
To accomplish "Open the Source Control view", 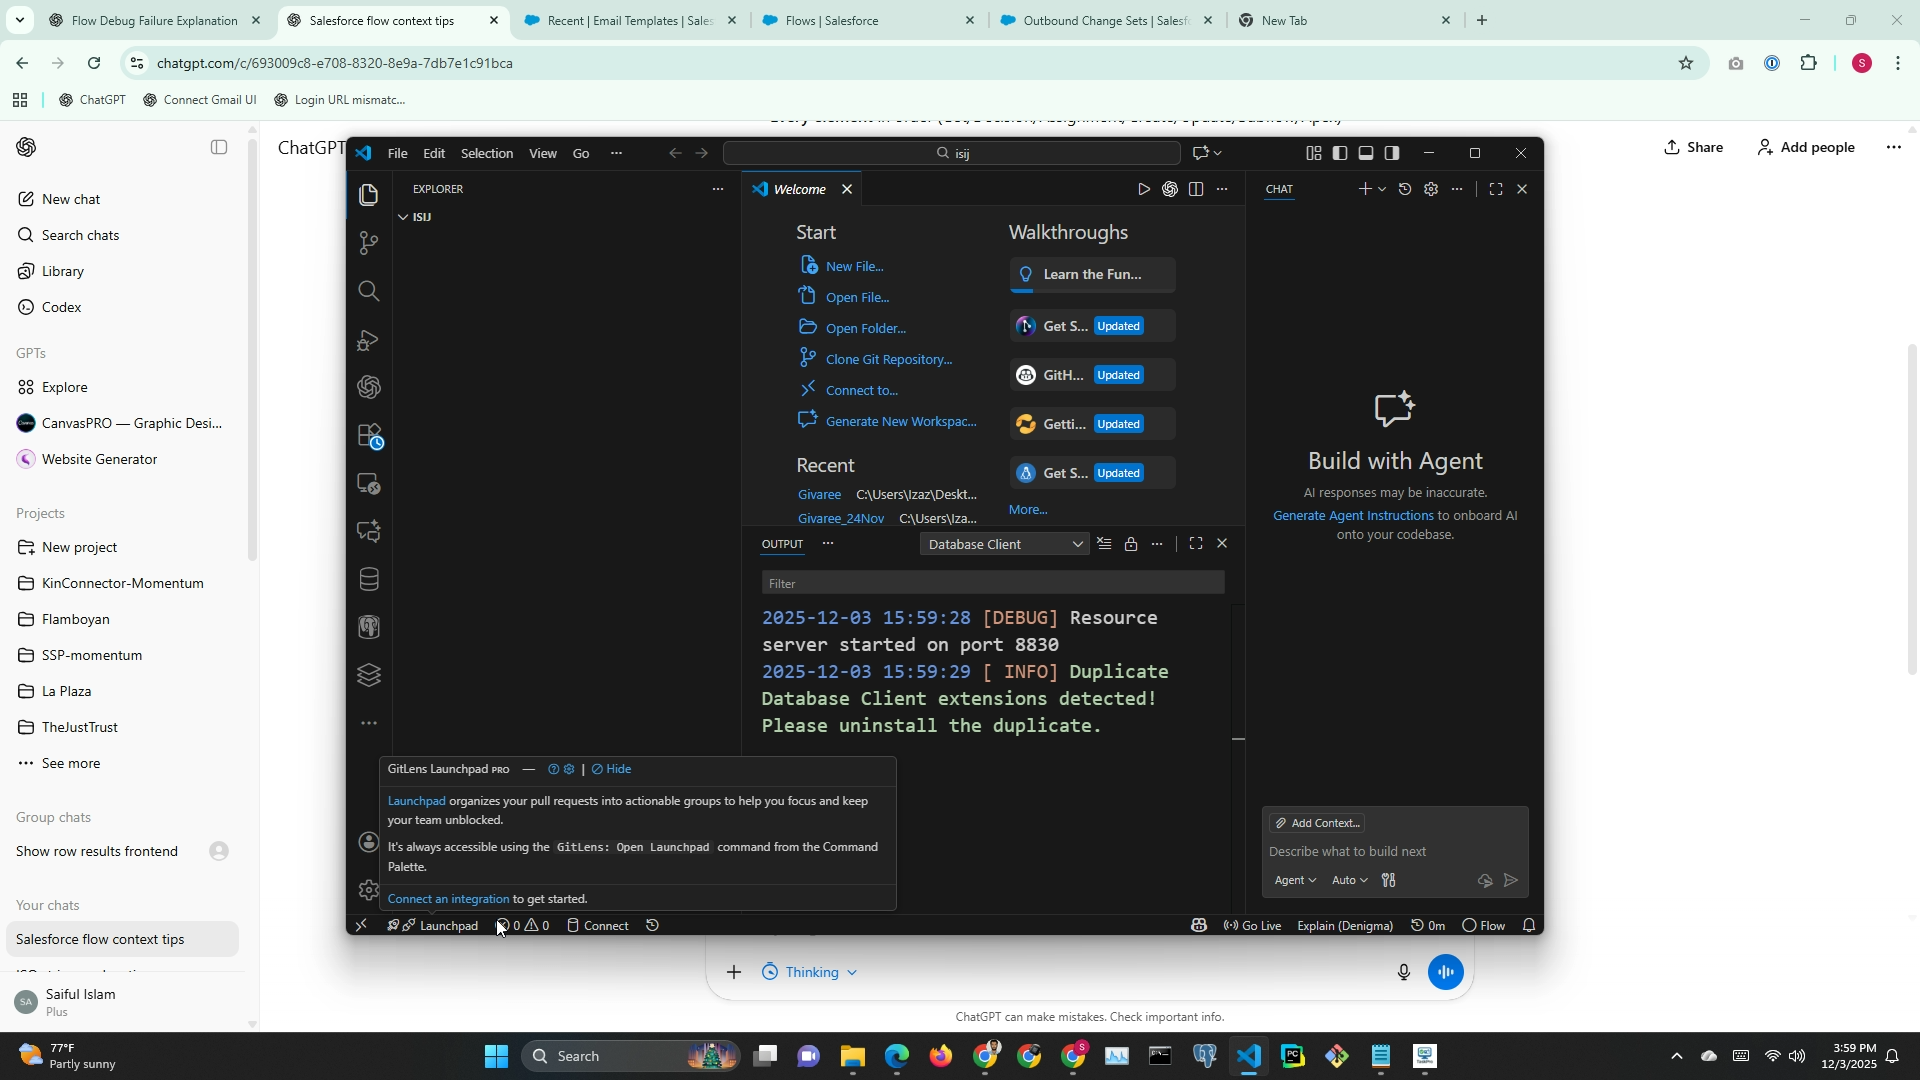I will [369, 243].
